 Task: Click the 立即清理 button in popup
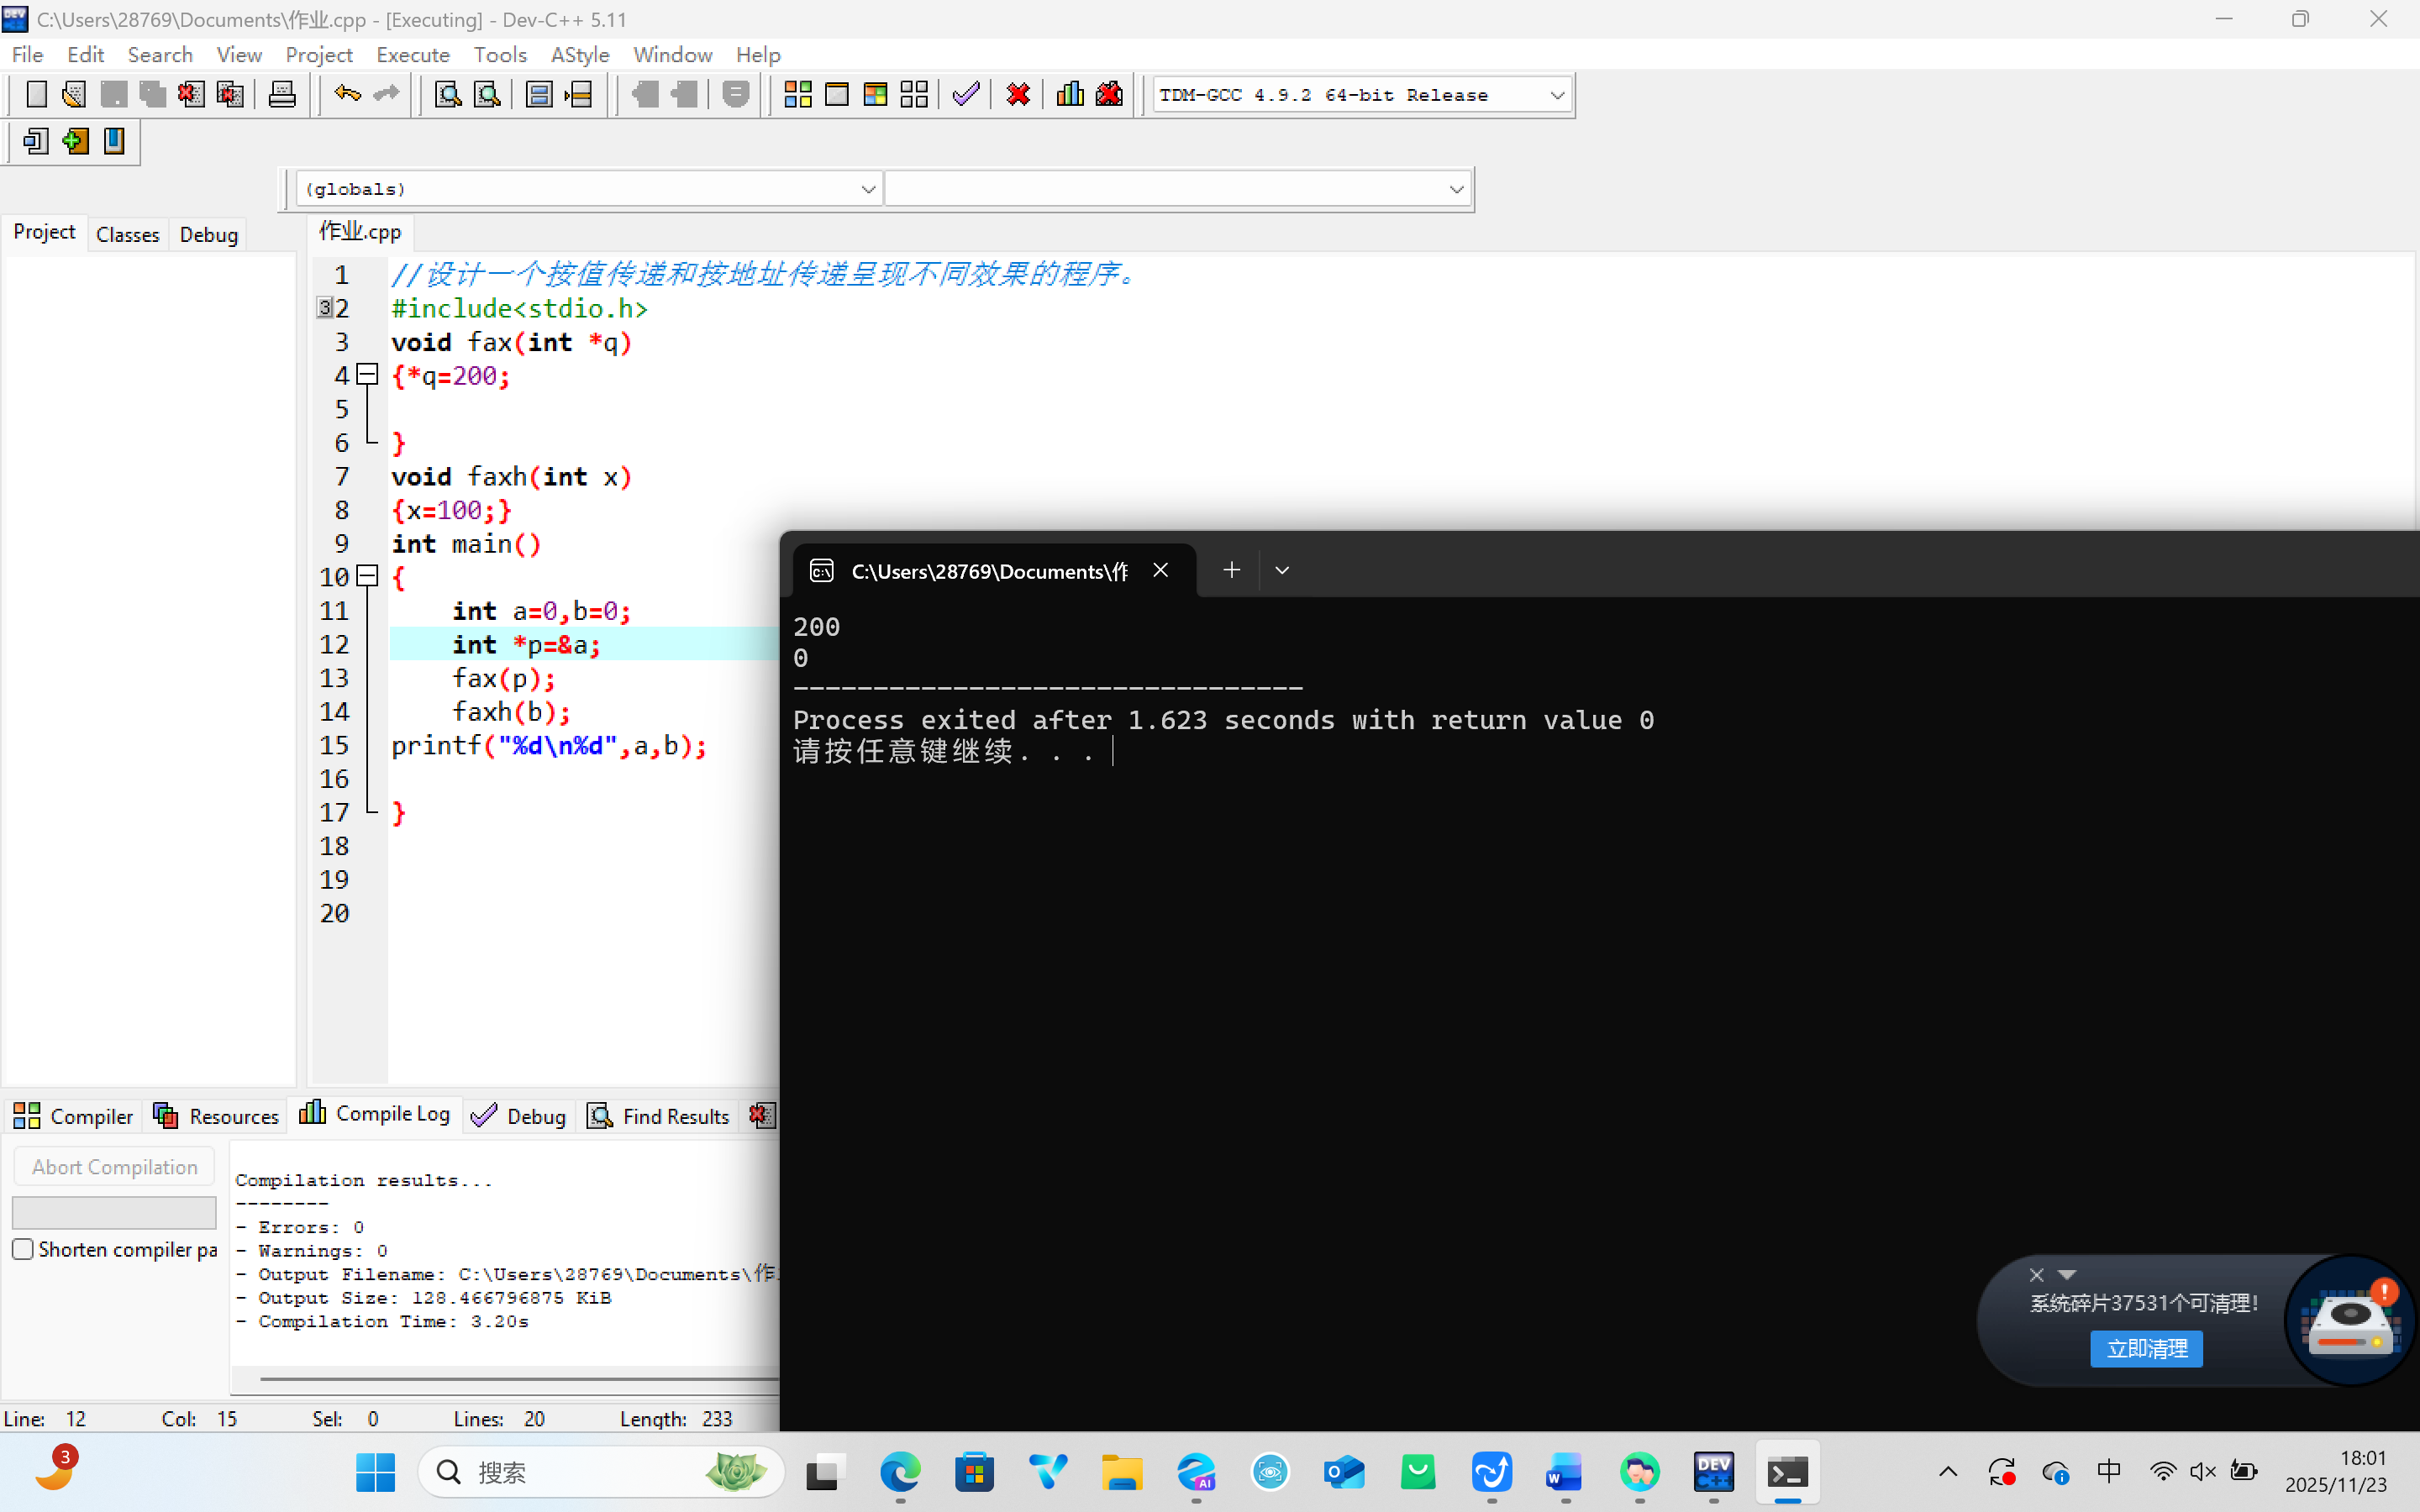click(x=2146, y=1348)
